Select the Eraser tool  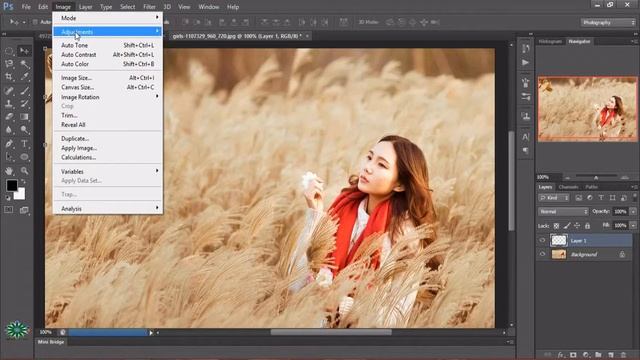tap(9, 116)
